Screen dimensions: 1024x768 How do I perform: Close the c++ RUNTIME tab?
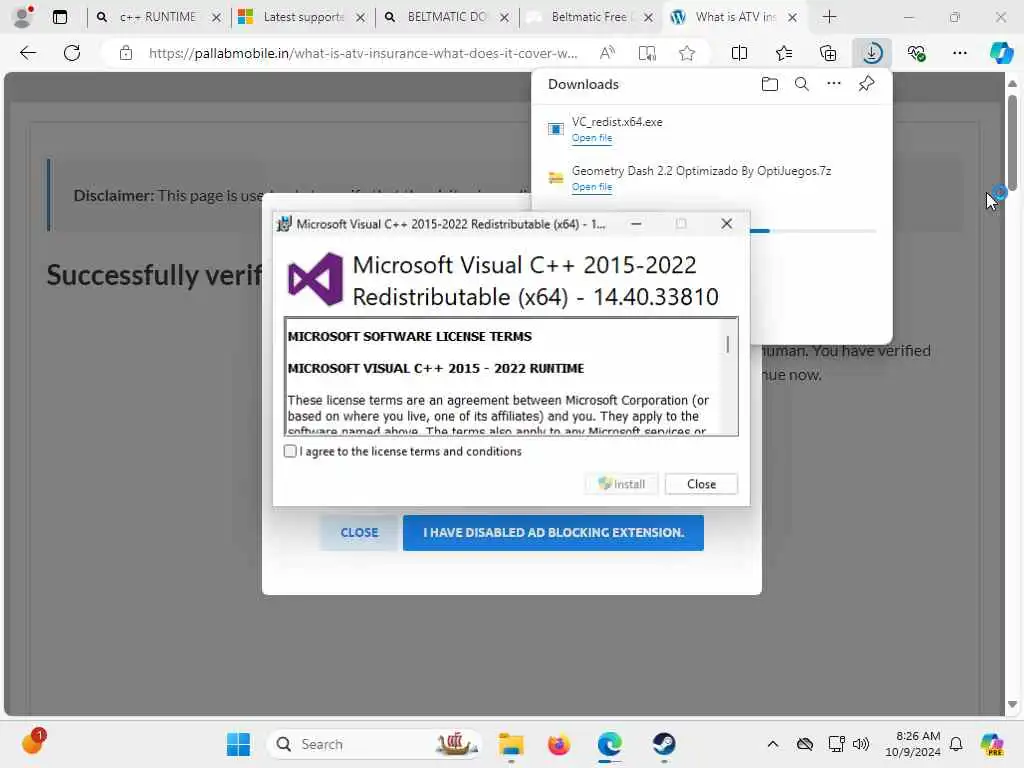point(216,18)
